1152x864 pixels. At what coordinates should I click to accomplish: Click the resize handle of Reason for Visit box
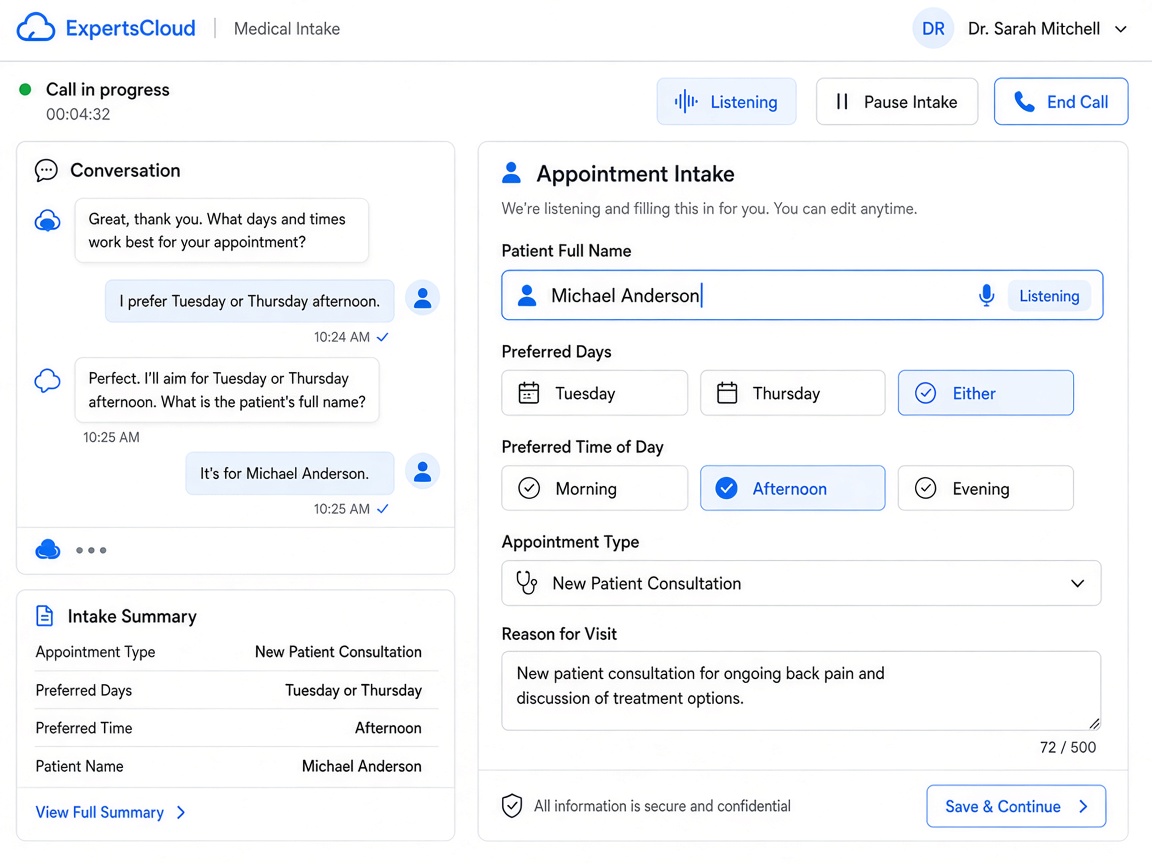pyautogui.click(x=1094, y=724)
